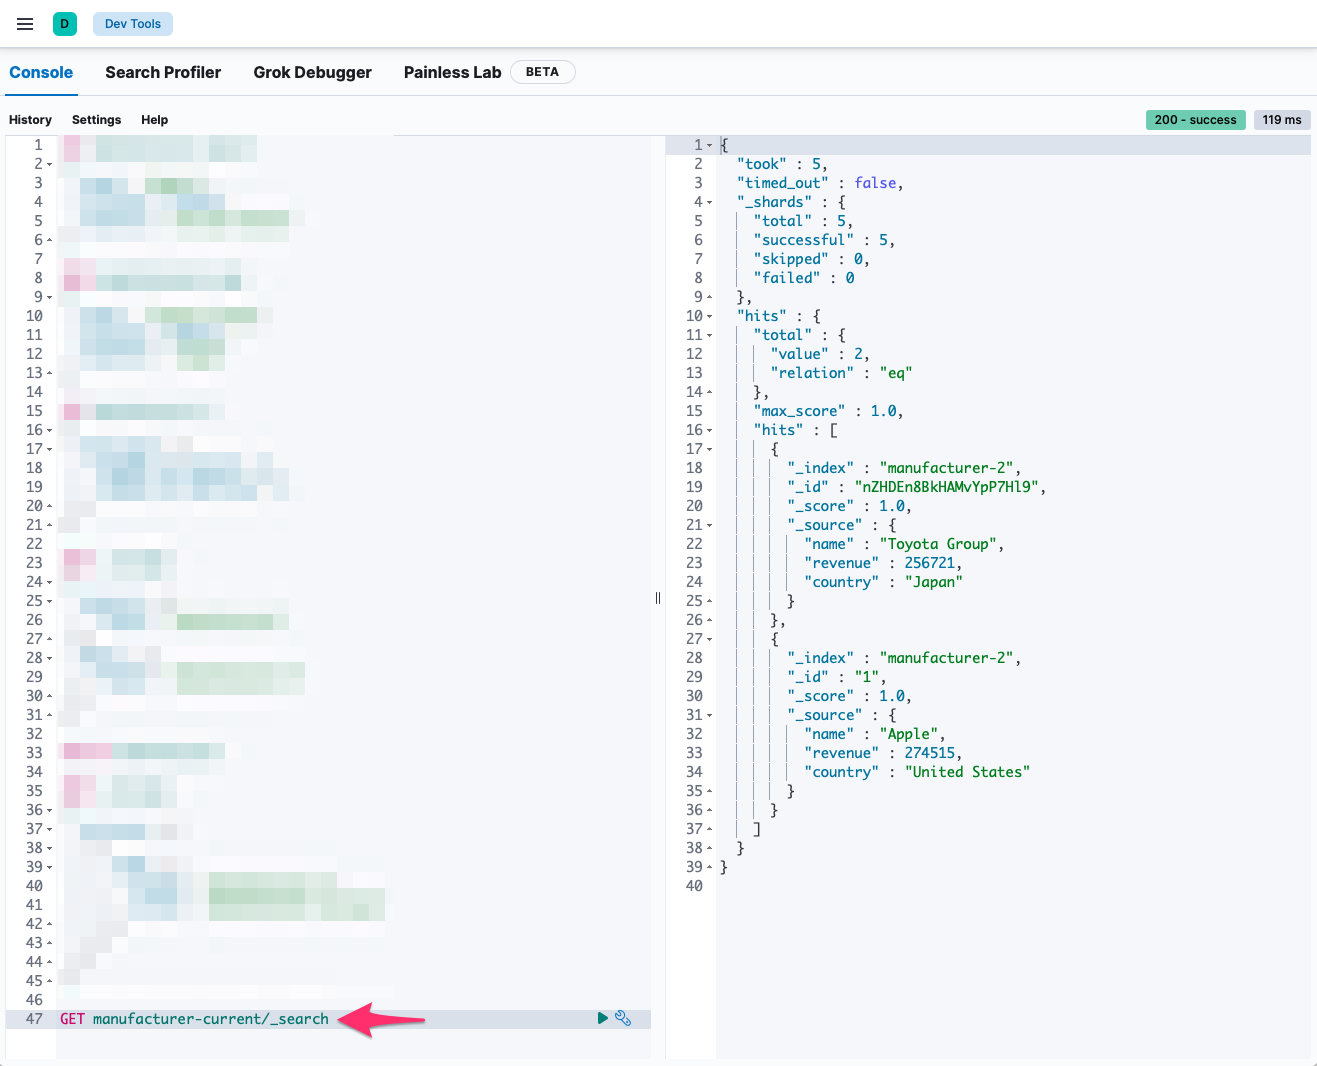This screenshot has height=1066, width=1317.
Task: Collapse the response root brace on line 1
Action: tap(710, 146)
